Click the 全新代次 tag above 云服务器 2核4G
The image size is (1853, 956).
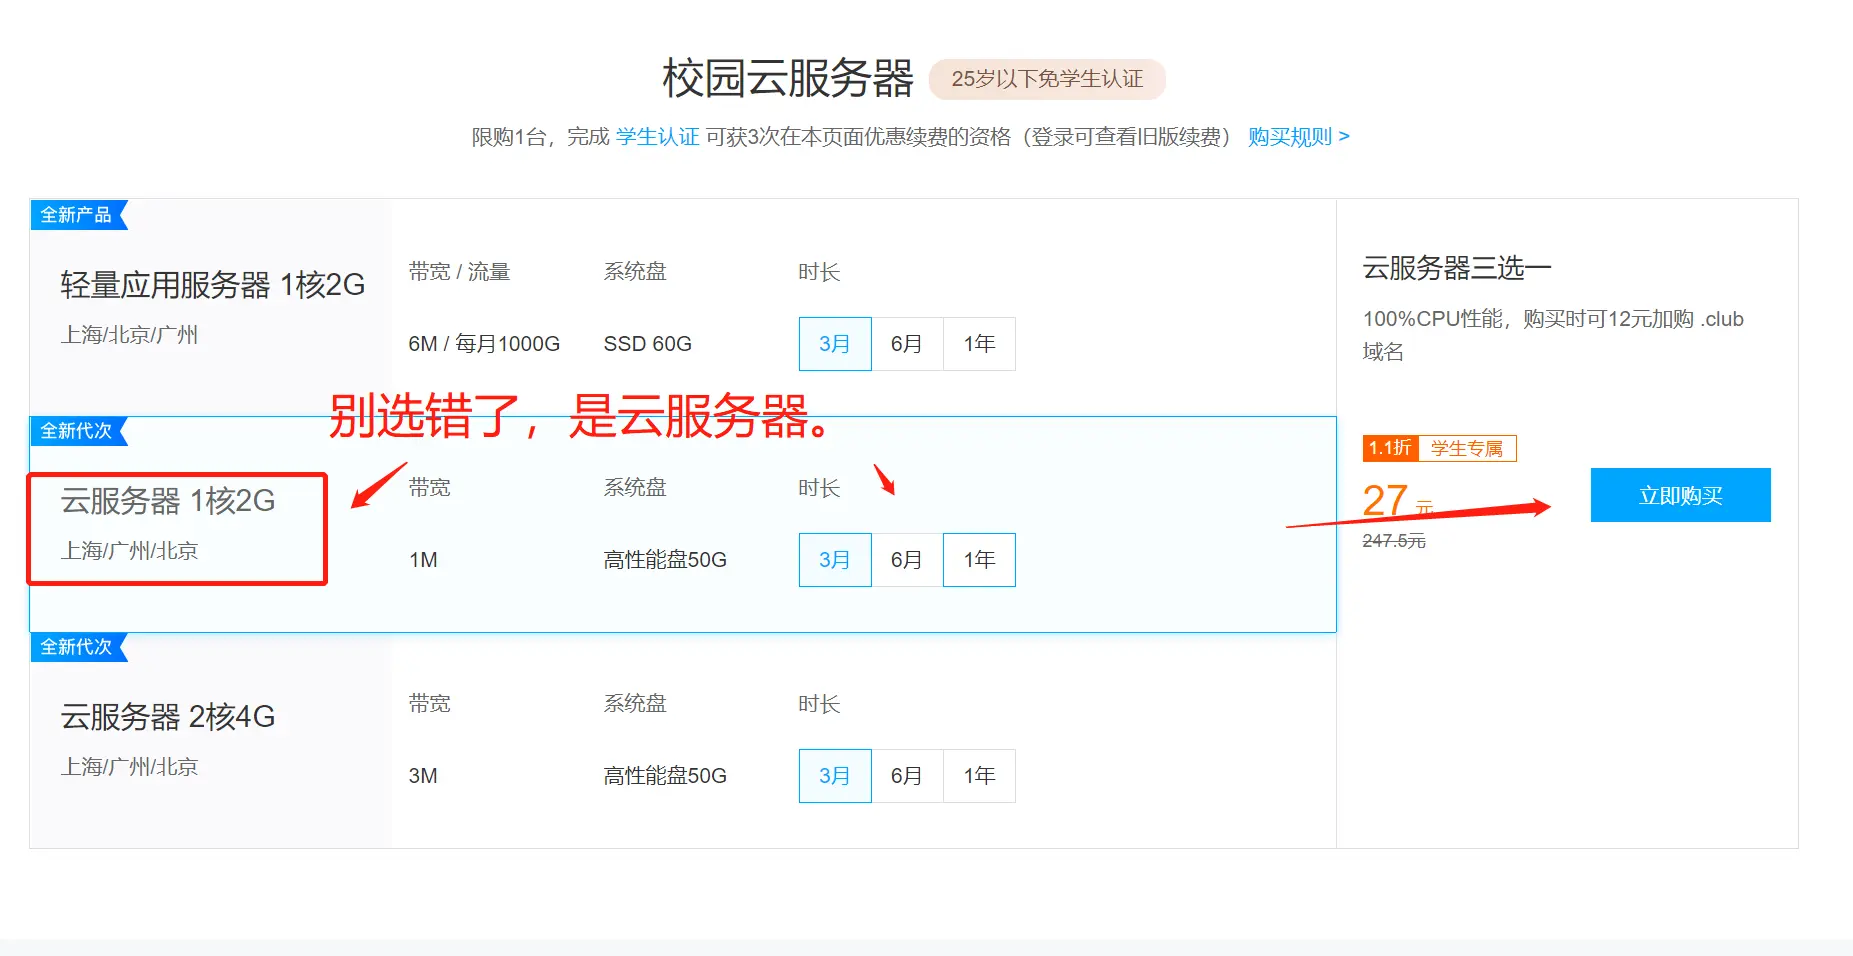[x=78, y=647]
